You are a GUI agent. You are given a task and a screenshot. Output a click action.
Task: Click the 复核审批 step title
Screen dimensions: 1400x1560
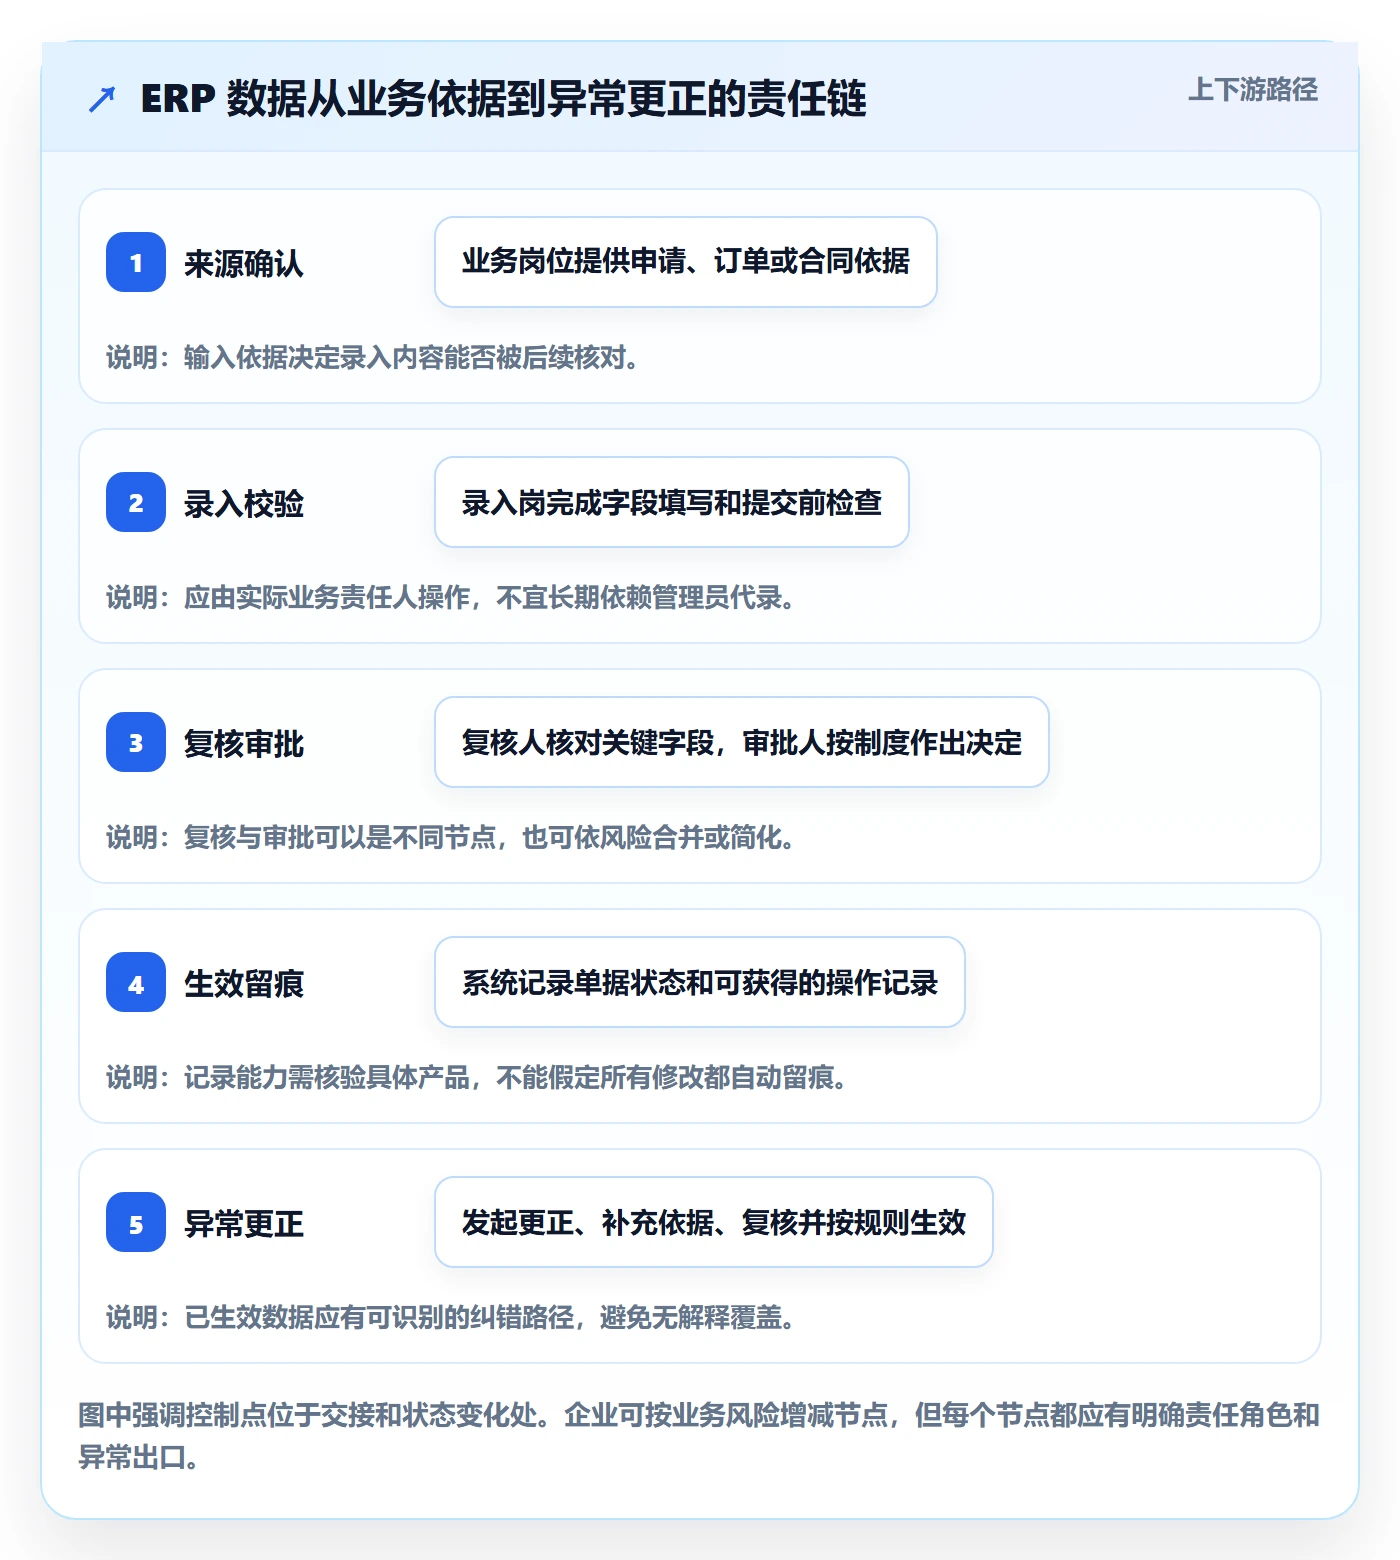click(x=244, y=743)
